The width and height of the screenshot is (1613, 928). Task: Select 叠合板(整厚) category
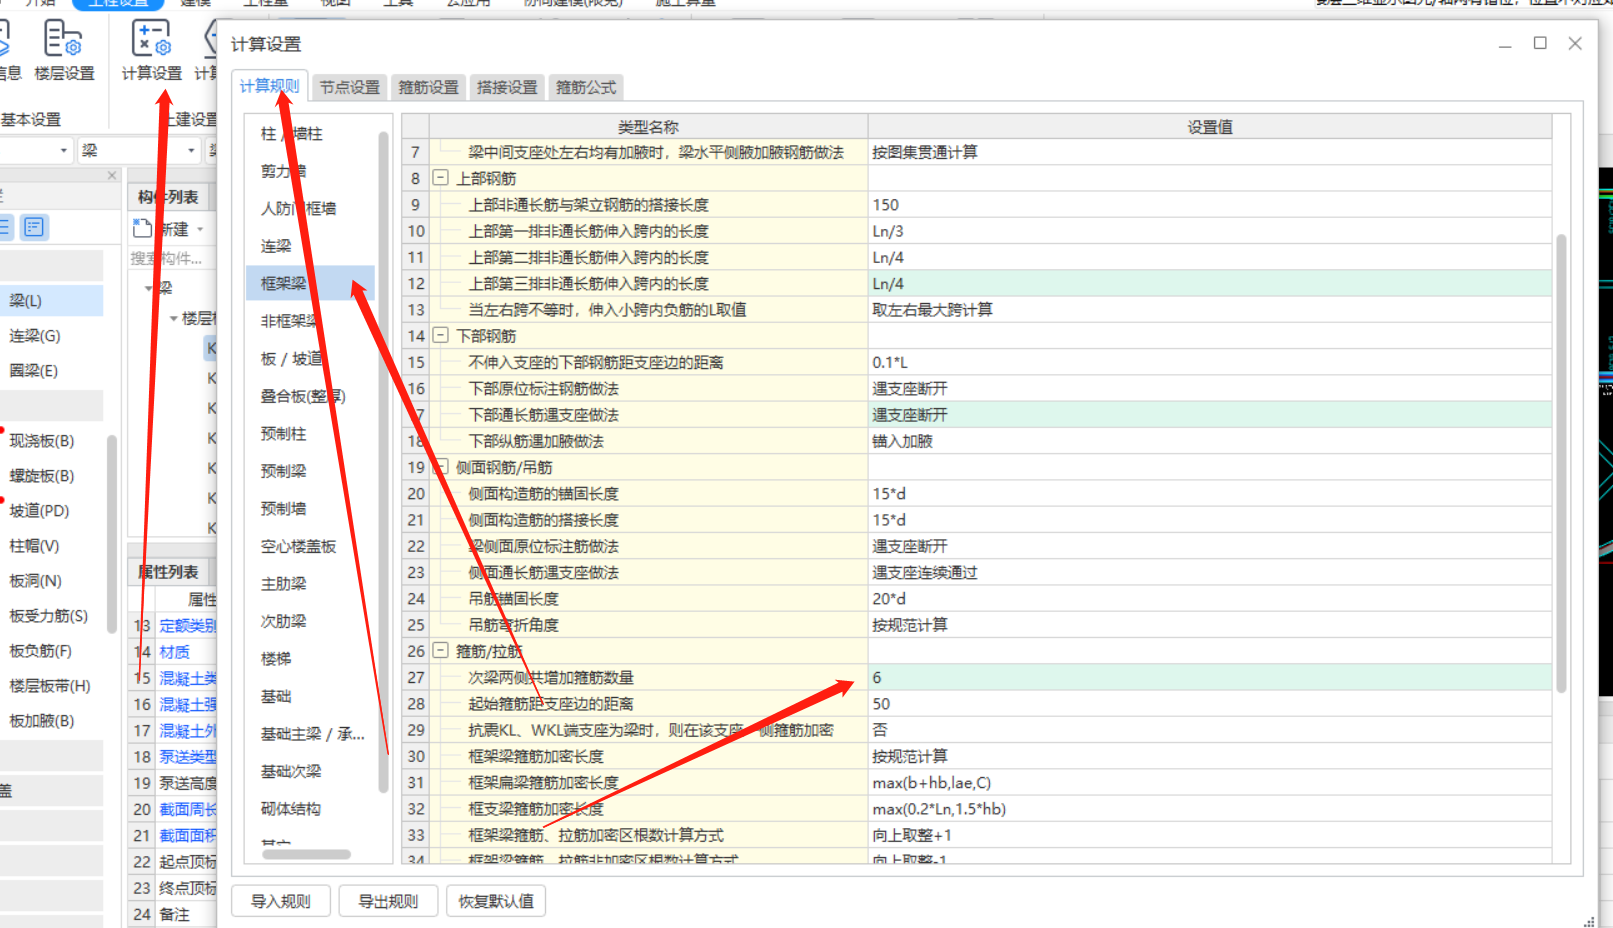303,396
